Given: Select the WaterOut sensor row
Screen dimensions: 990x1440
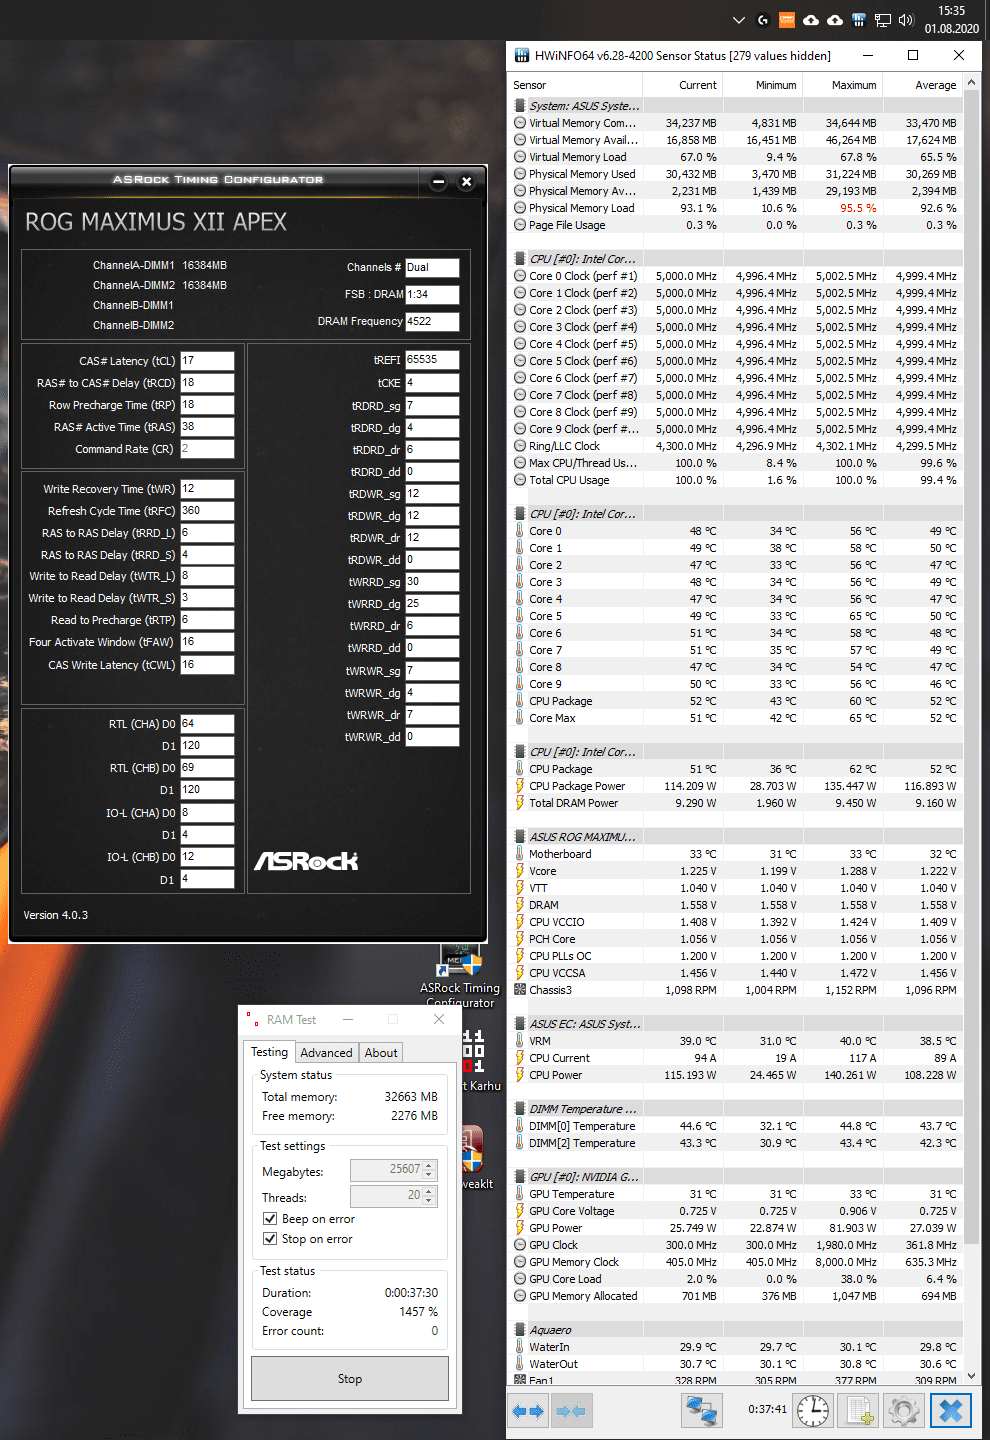Looking at the screenshot, I should (736, 1364).
